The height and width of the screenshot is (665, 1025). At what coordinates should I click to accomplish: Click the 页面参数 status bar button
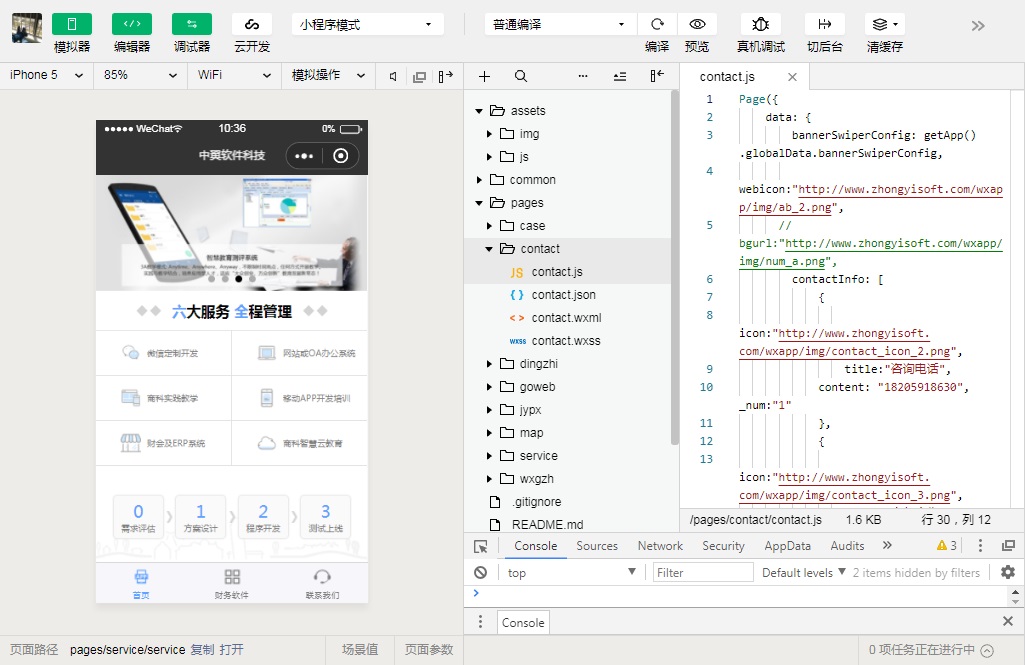tap(429, 650)
